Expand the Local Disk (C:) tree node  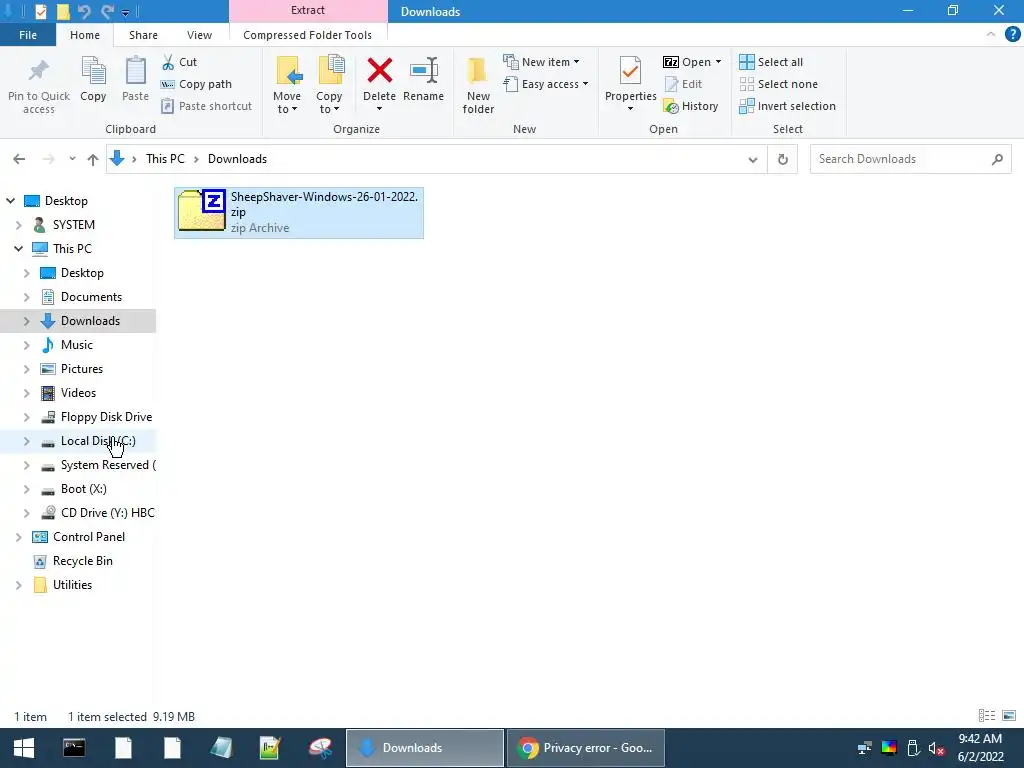pos(27,441)
